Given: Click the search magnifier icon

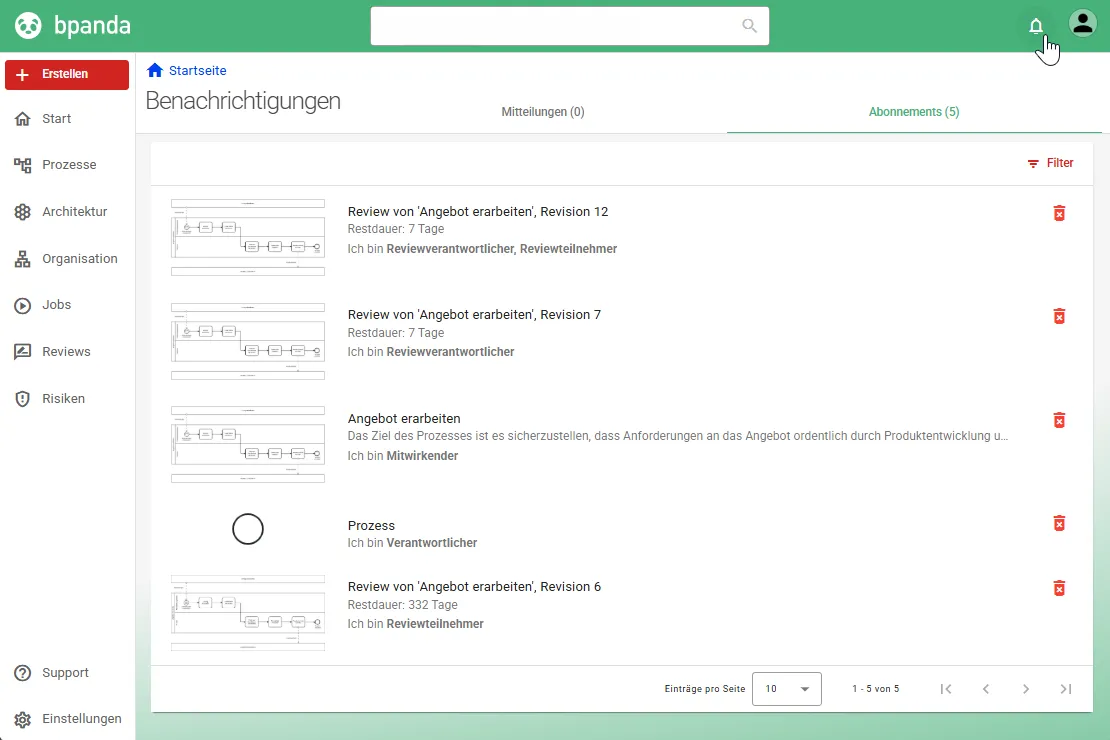Looking at the screenshot, I should click(x=749, y=25).
